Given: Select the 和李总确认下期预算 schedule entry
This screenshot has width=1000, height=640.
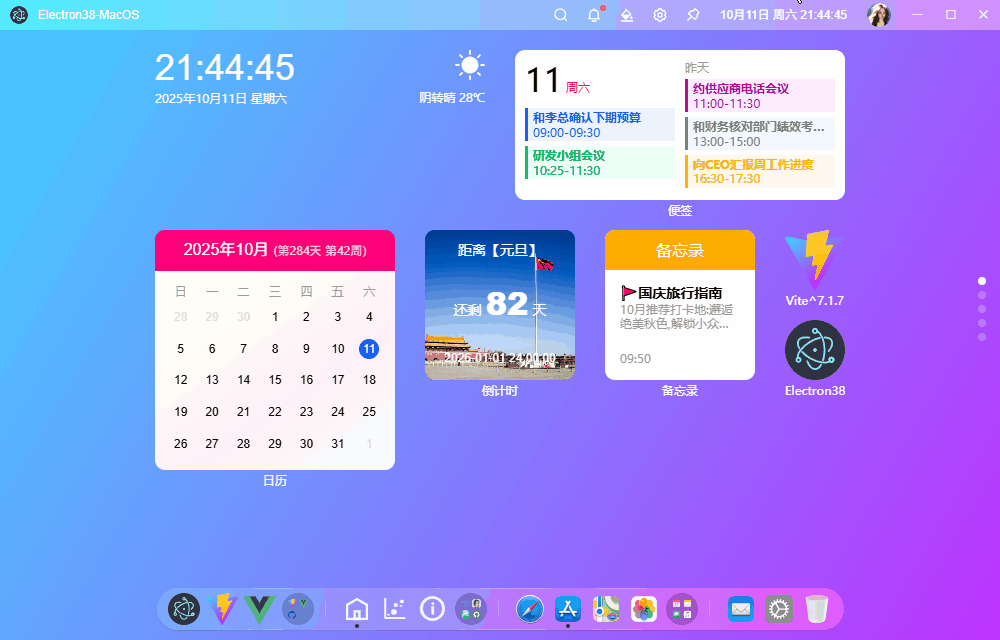Looking at the screenshot, I should pos(599,123).
